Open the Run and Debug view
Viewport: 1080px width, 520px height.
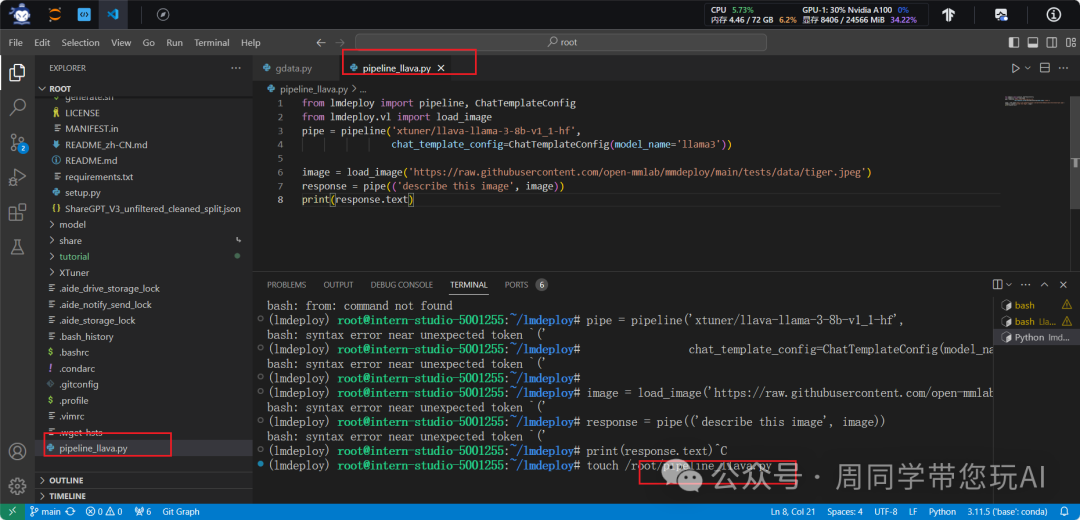point(17,177)
